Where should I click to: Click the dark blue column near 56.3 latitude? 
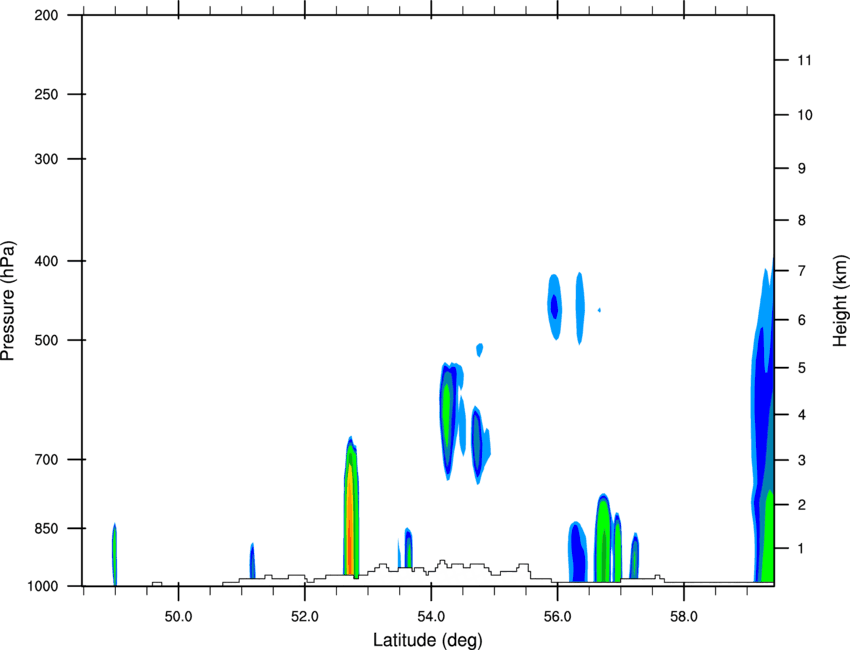tap(578, 552)
